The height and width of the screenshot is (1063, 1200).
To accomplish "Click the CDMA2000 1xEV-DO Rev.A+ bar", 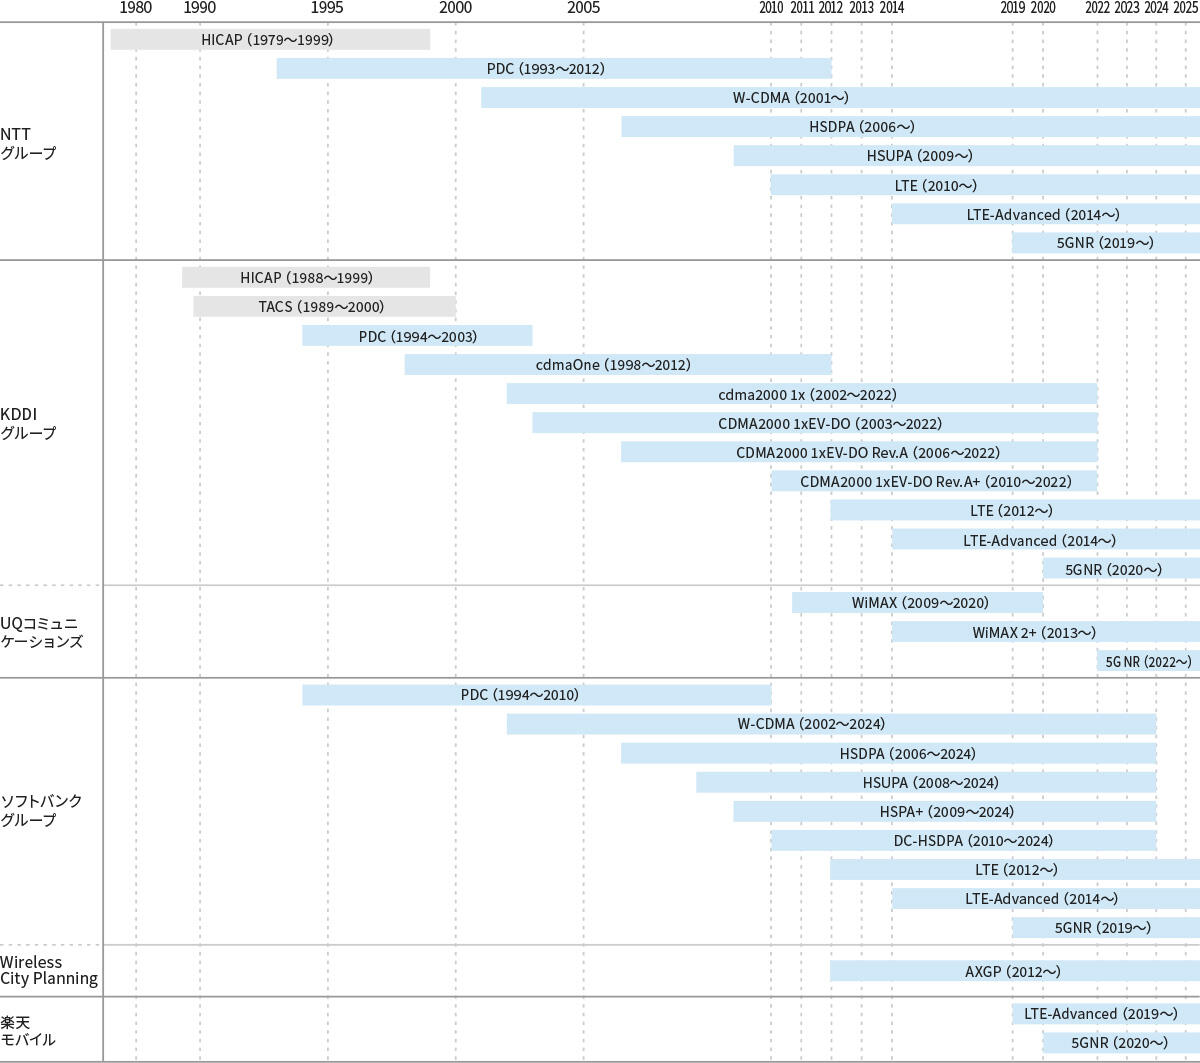I will [934, 482].
